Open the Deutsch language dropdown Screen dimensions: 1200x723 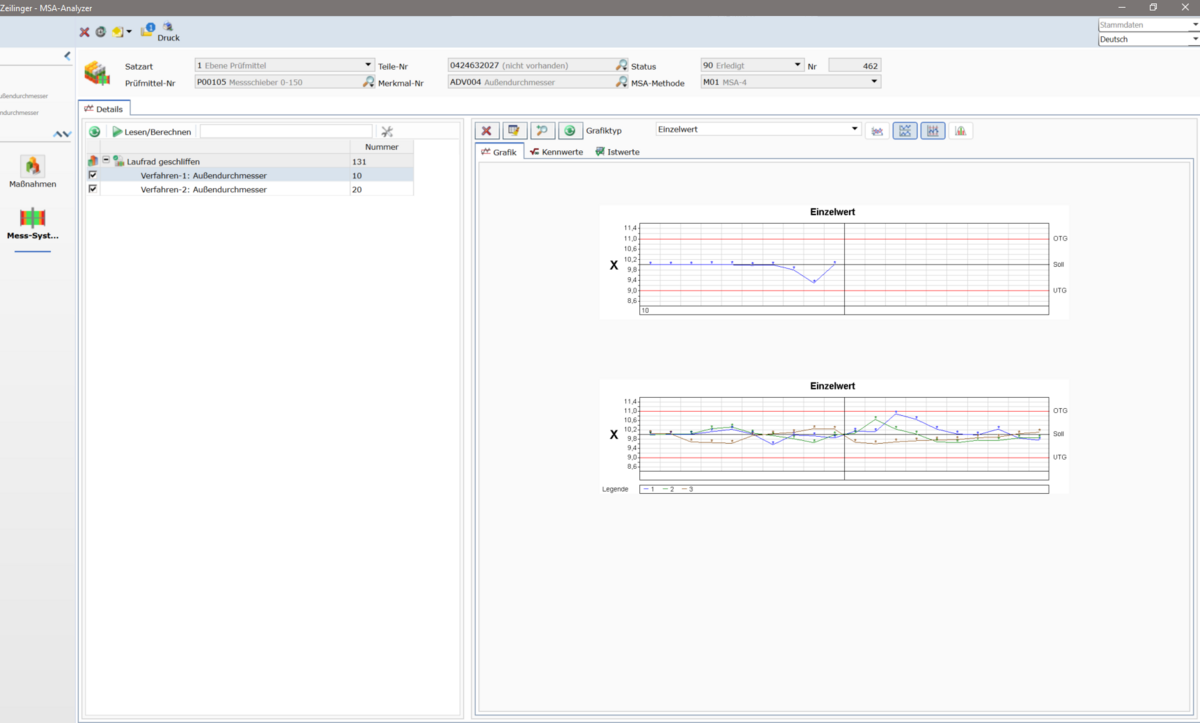(1195, 39)
